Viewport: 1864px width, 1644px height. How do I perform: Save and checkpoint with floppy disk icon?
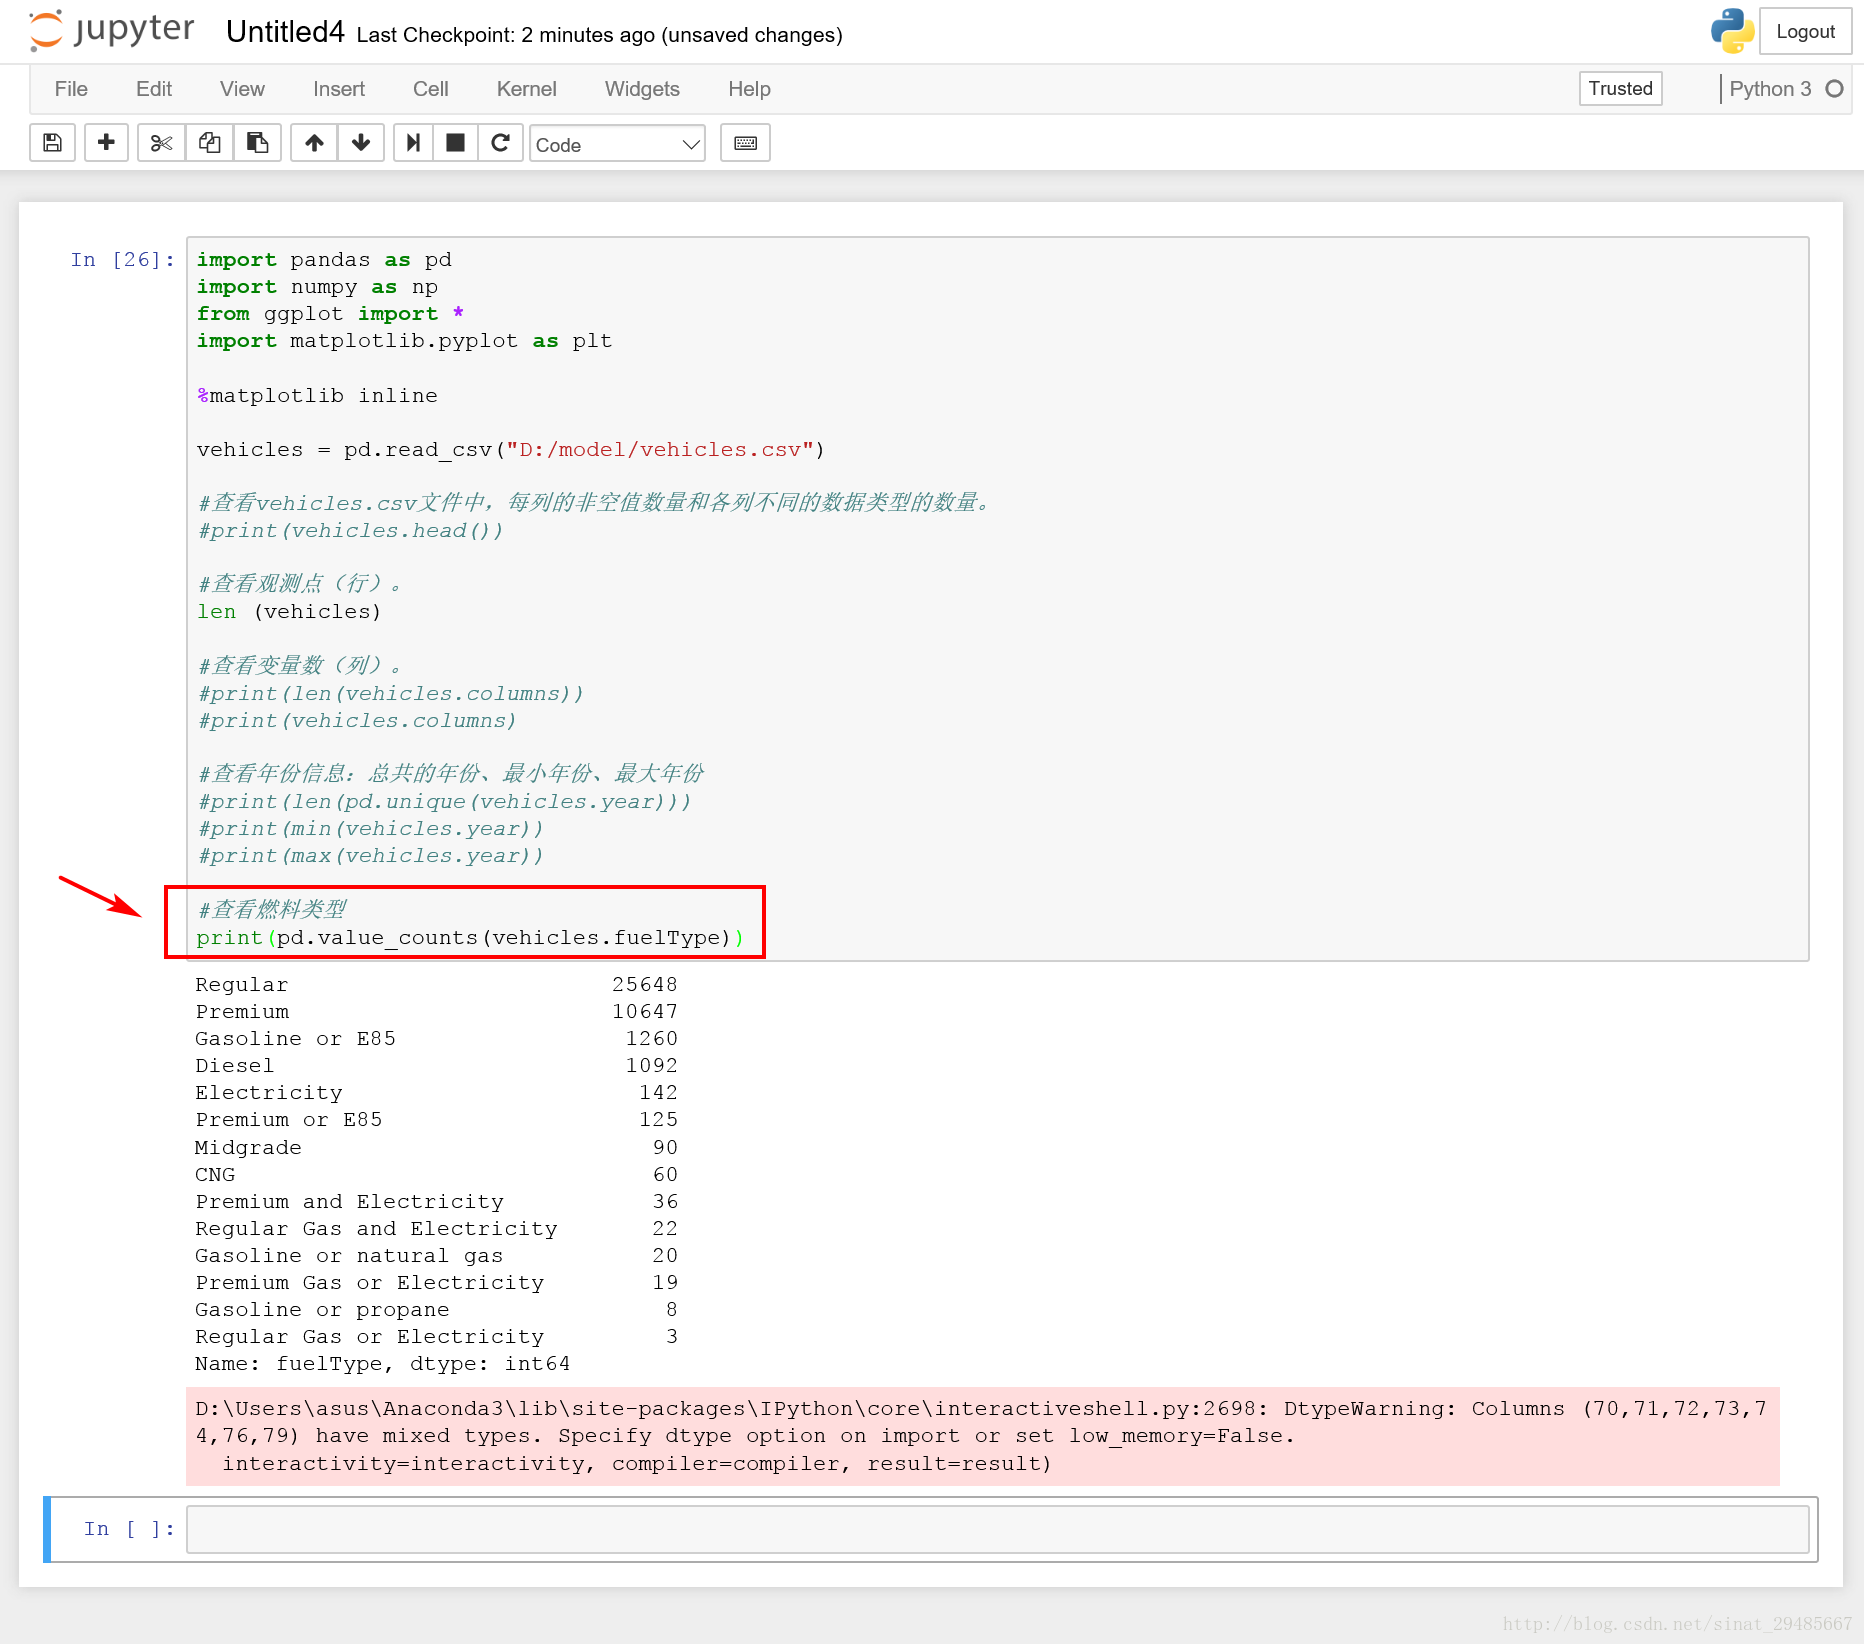(x=53, y=143)
